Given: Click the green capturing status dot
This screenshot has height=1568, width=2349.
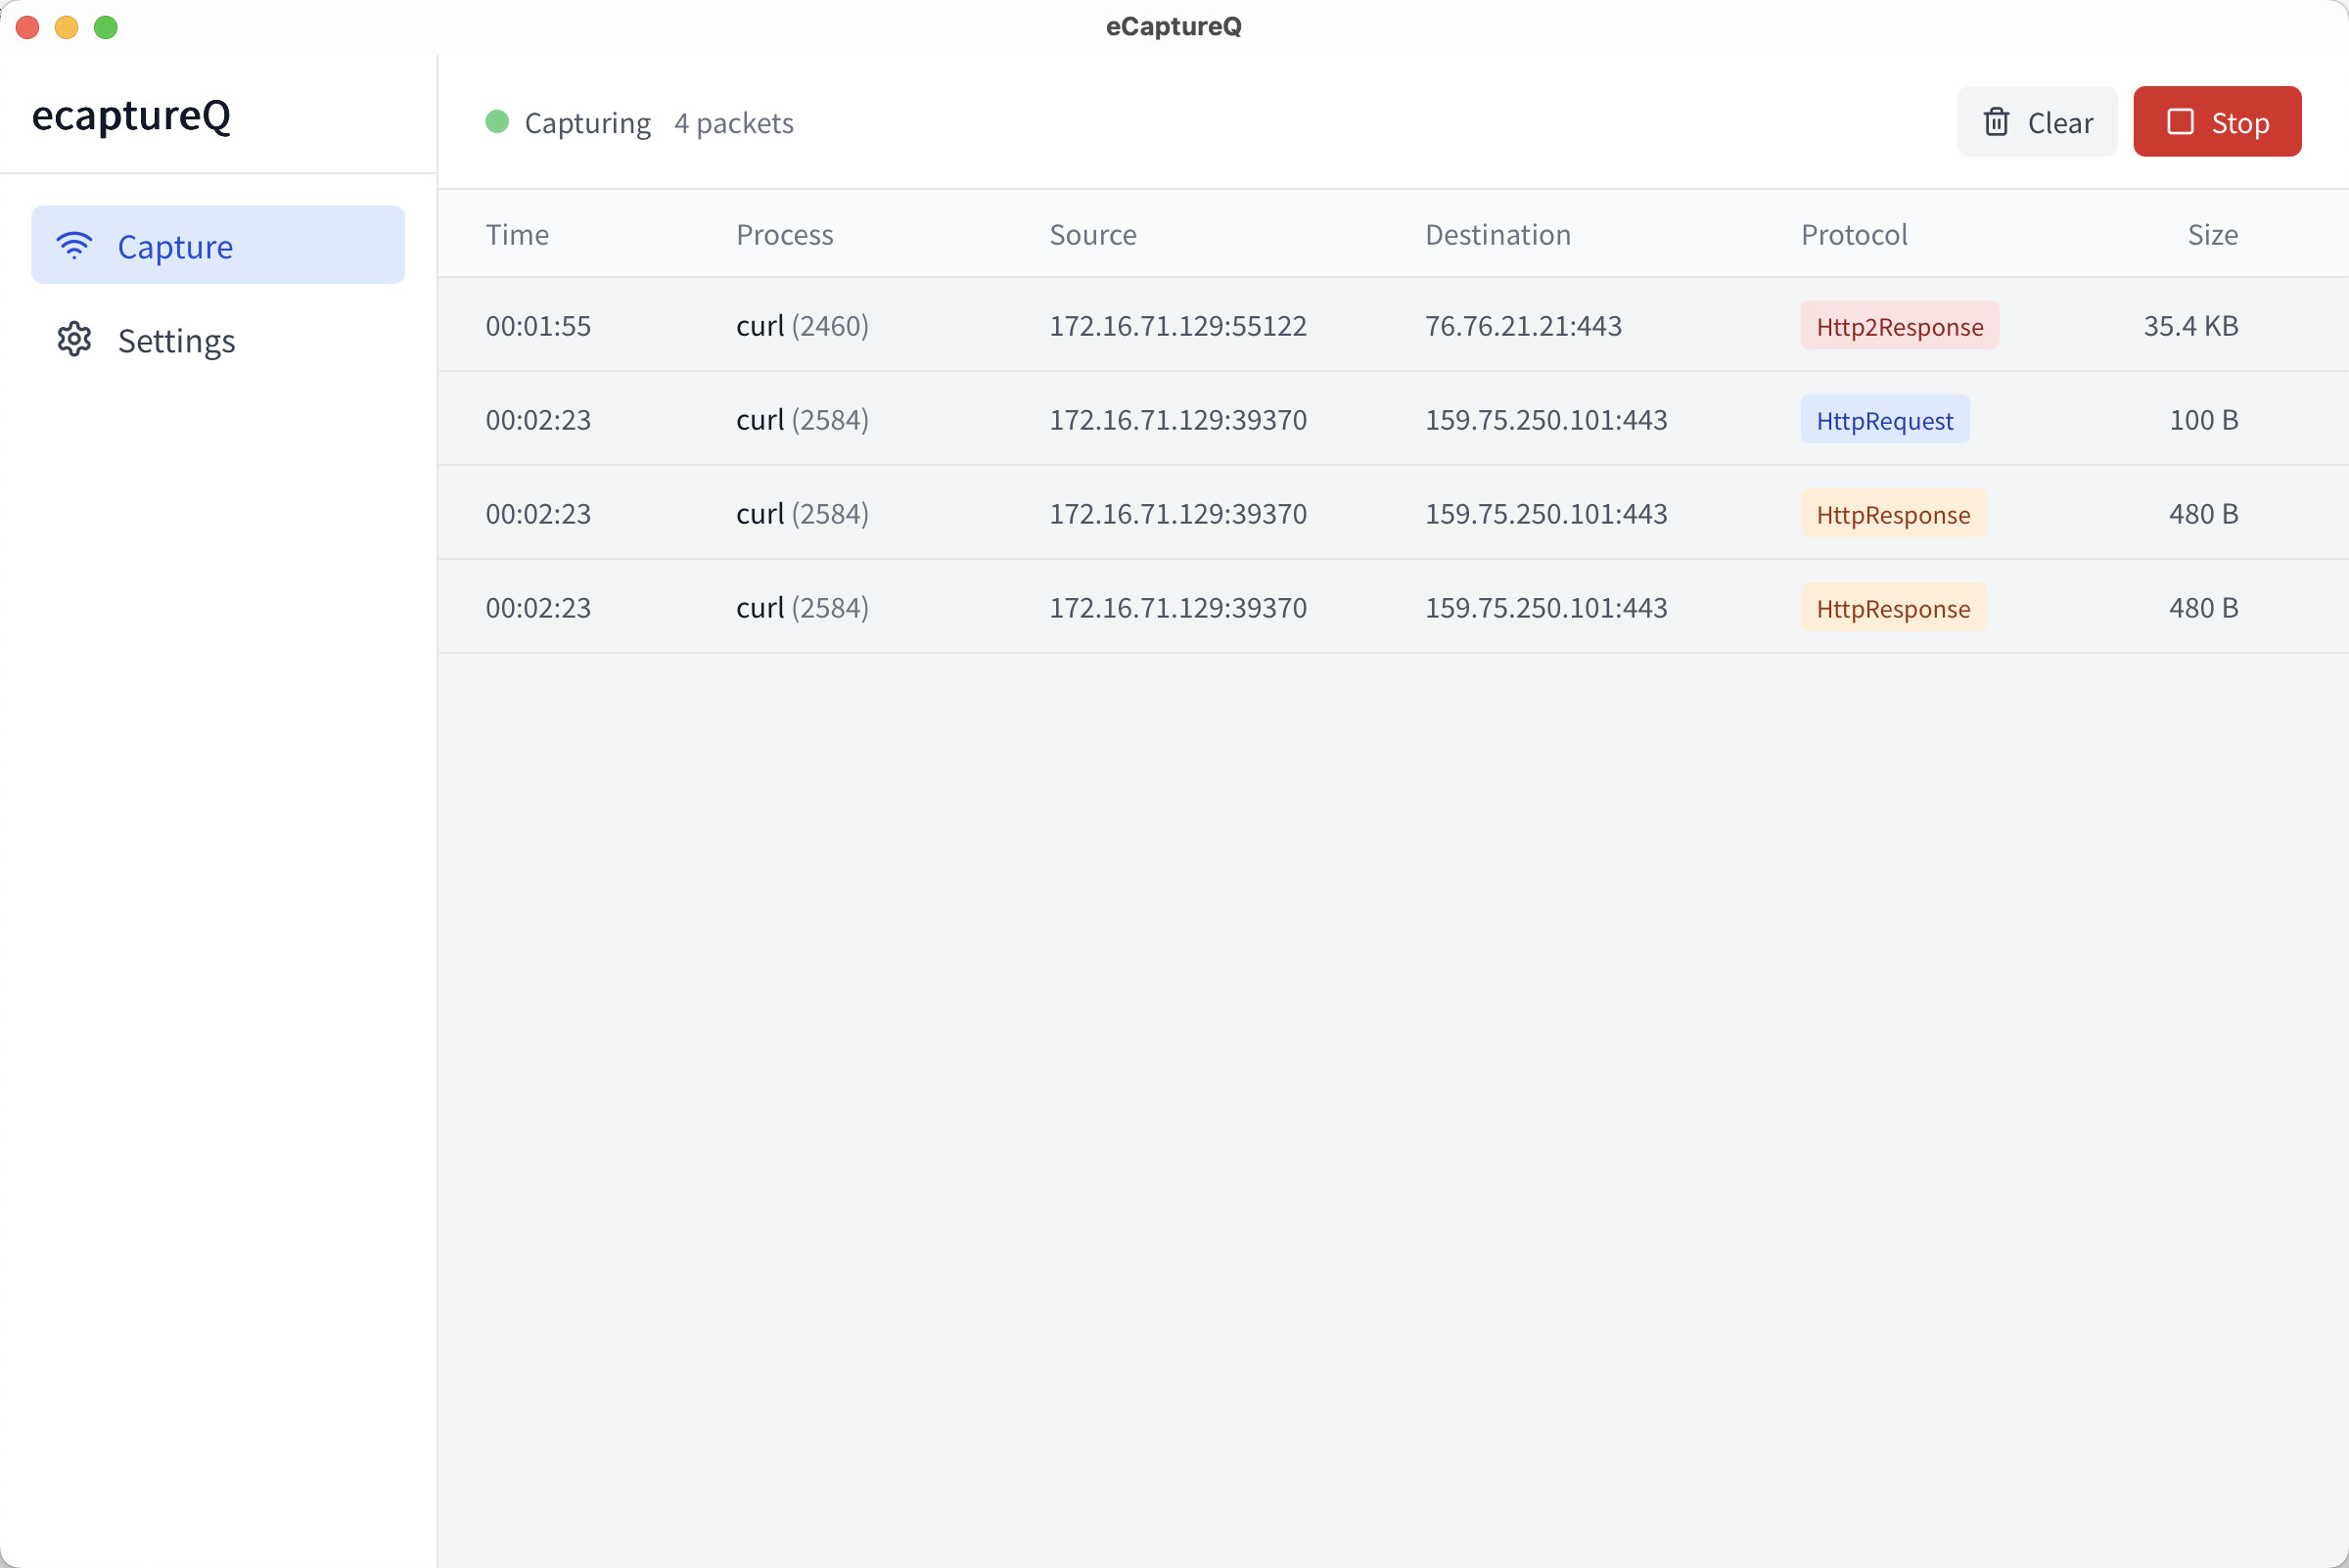Looking at the screenshot, I should [x=497, y=122].
